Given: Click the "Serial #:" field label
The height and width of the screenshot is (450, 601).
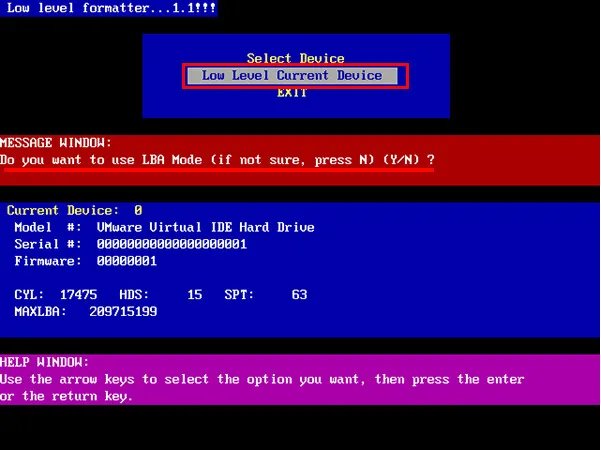Looking at the screenshot, I should point(48,244).
